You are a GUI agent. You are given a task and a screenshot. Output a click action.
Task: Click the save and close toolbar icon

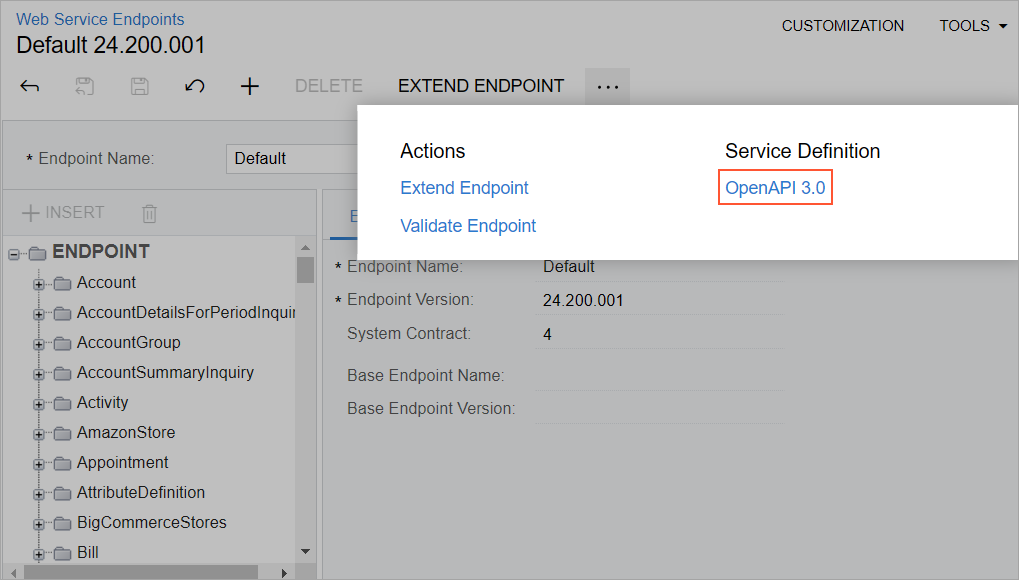click(x=85, y=86)
